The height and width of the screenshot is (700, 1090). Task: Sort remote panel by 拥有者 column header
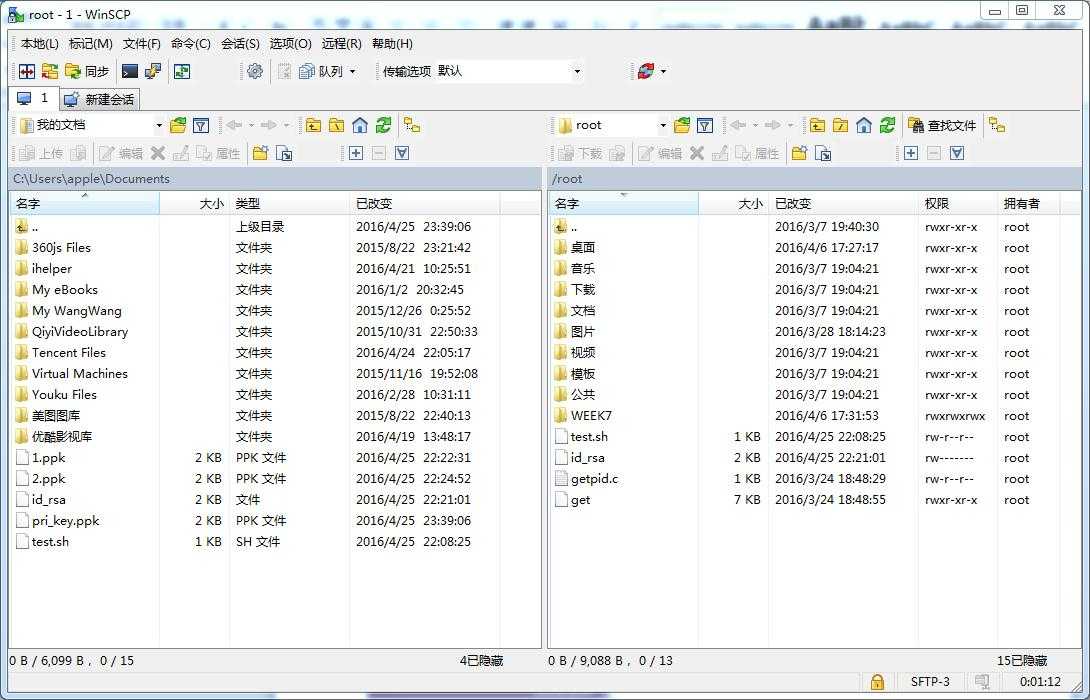click(1028, 203)
